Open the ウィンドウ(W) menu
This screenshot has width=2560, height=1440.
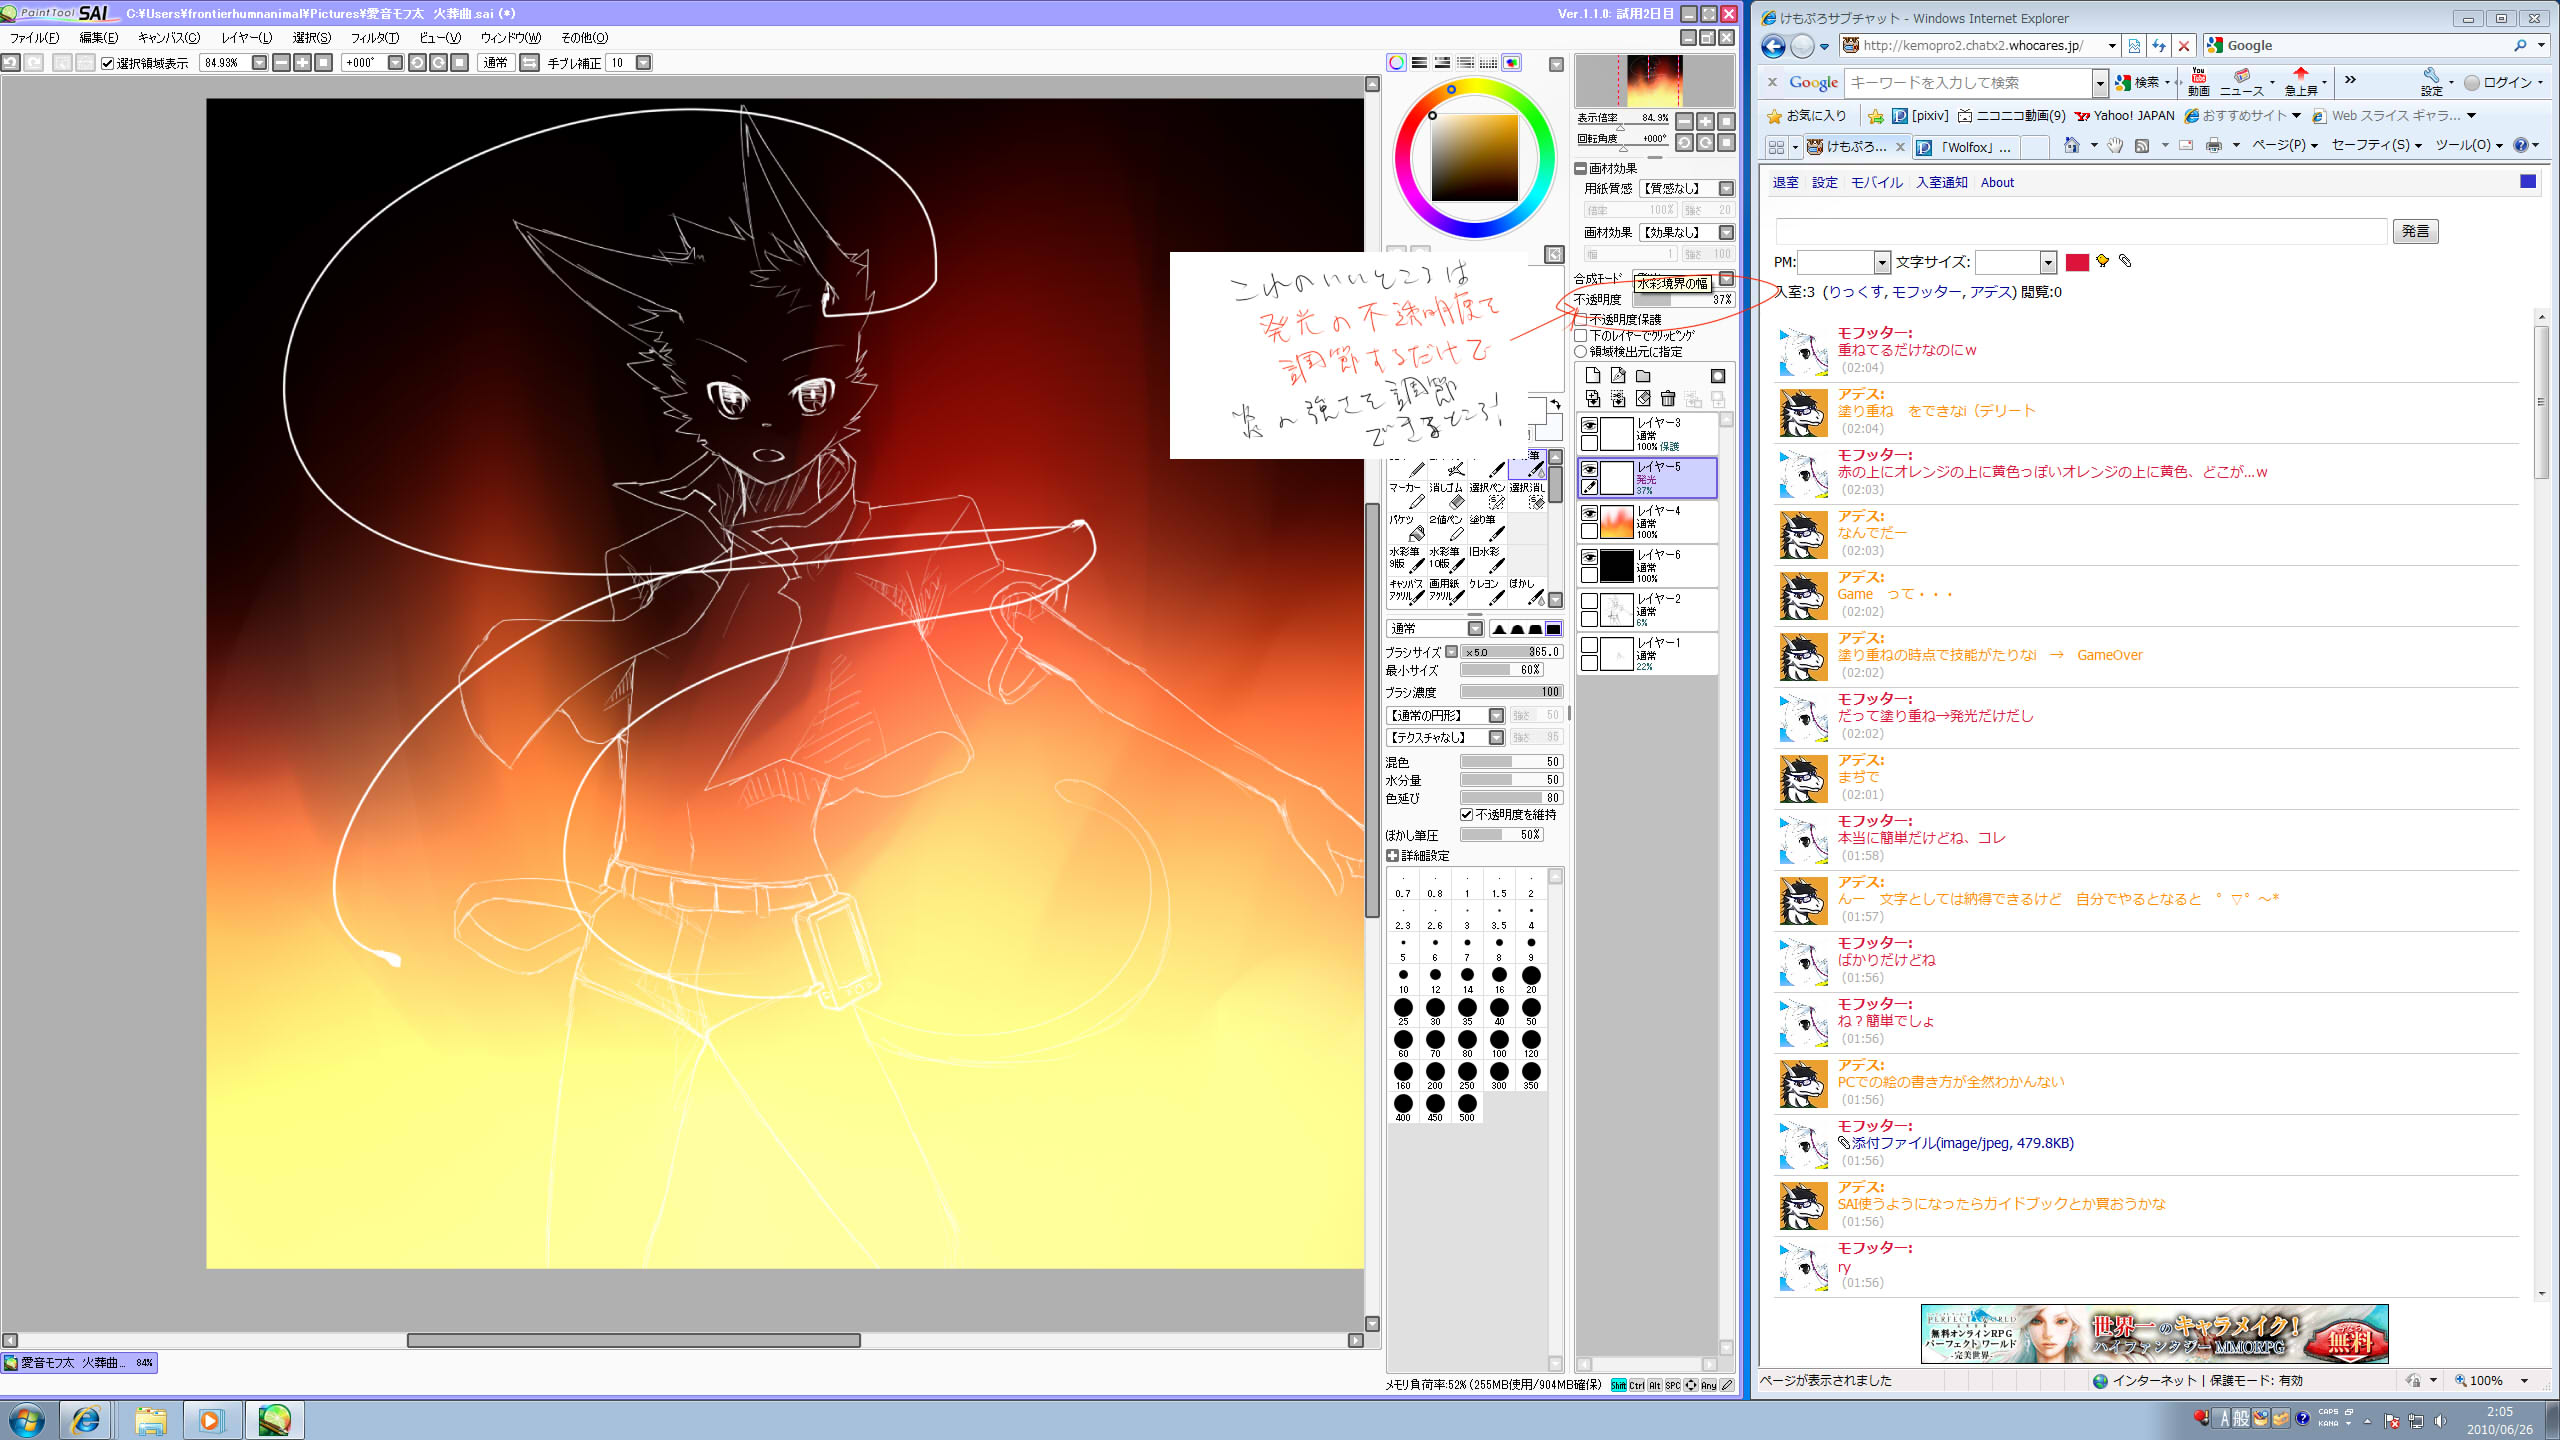[x=510, y=37]
